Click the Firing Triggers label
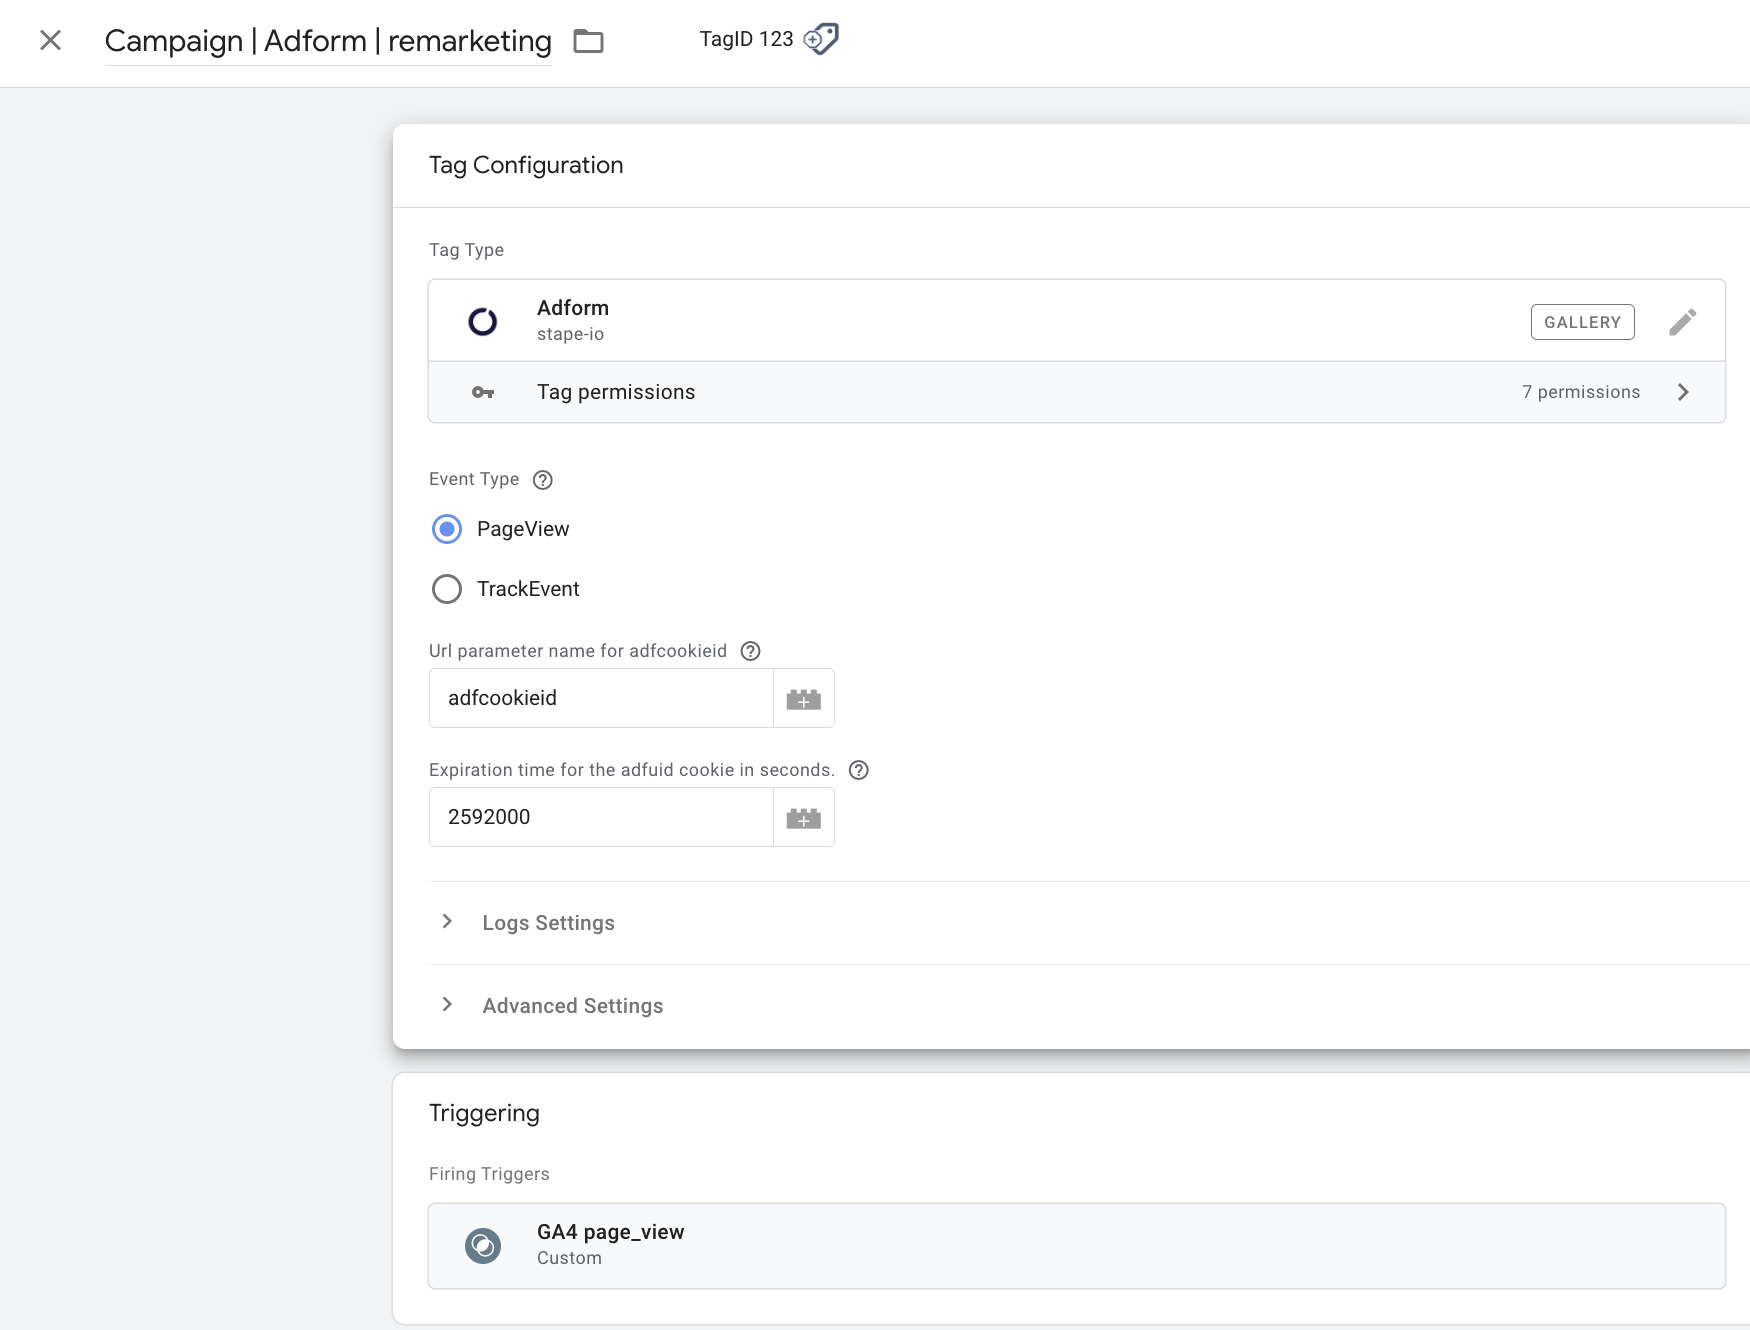 [489, 1174]
